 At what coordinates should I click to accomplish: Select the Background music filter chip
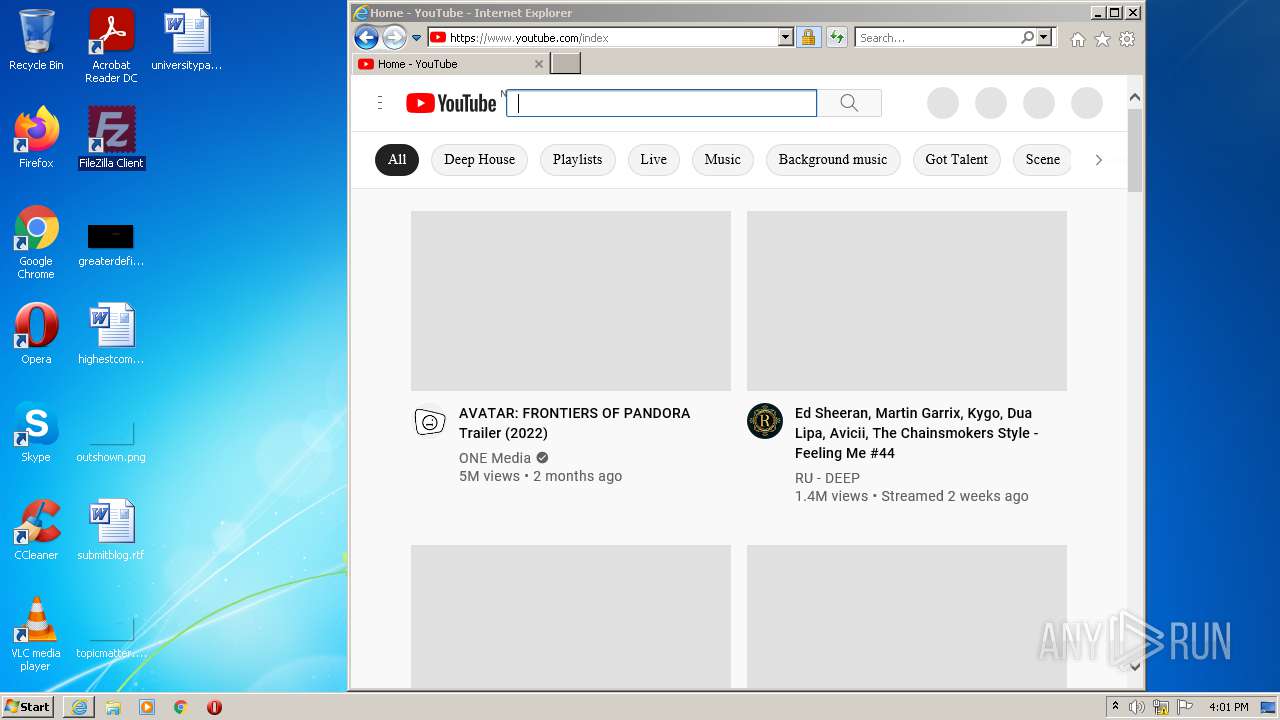tap(833, 160)
